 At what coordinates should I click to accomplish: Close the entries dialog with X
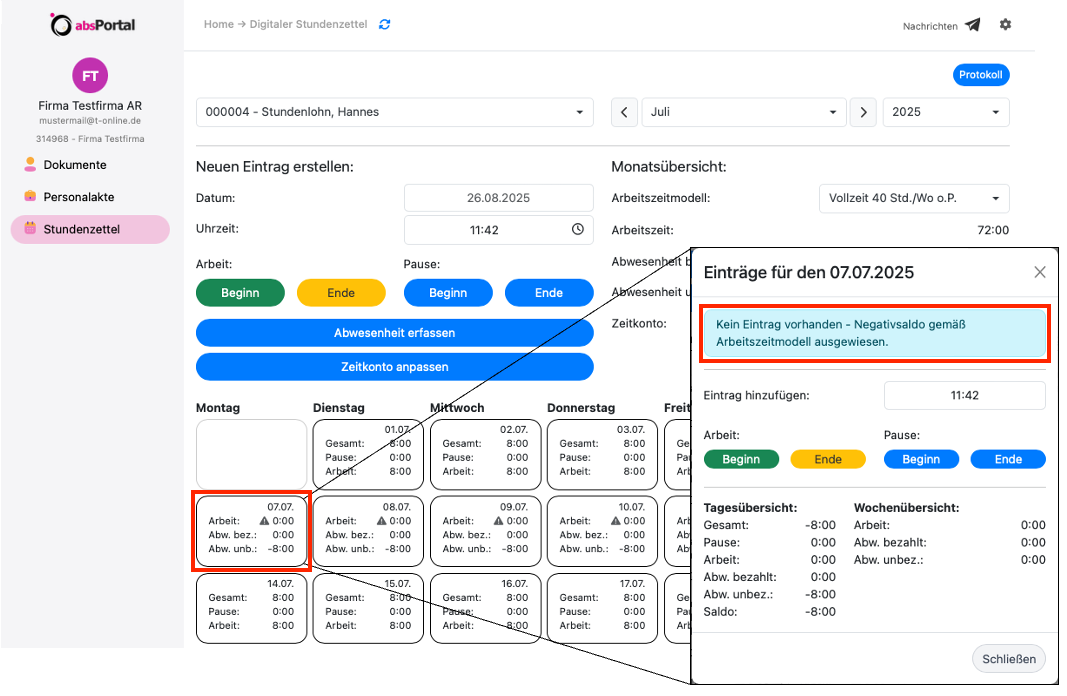(x=1039, y=272)
